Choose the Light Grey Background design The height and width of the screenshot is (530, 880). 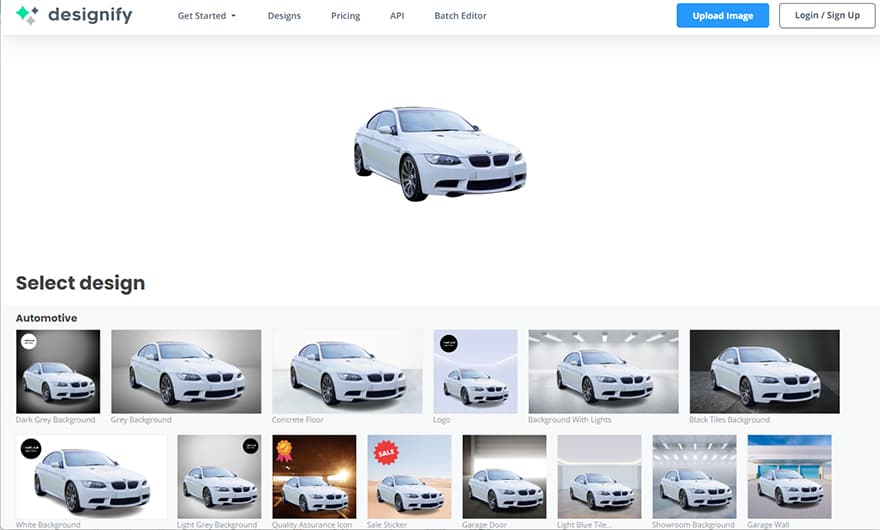219,477
